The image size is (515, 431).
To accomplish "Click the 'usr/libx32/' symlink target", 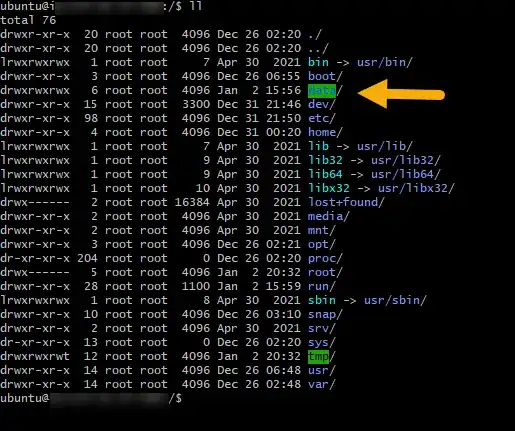I will coord(416,188).
